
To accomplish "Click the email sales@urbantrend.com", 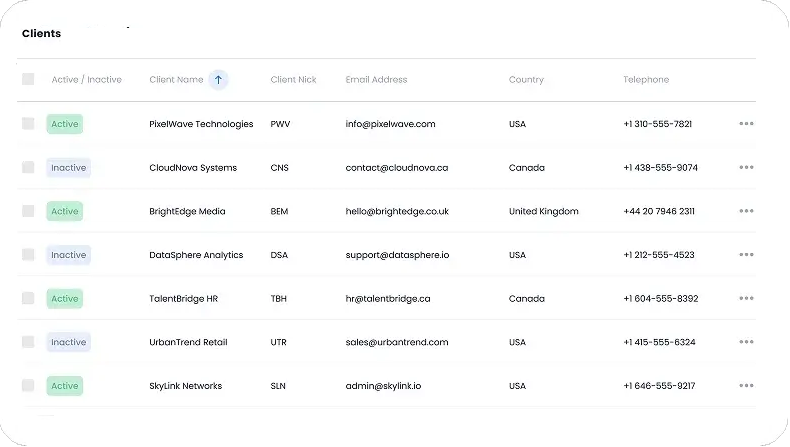I will [x=397, y=342].
